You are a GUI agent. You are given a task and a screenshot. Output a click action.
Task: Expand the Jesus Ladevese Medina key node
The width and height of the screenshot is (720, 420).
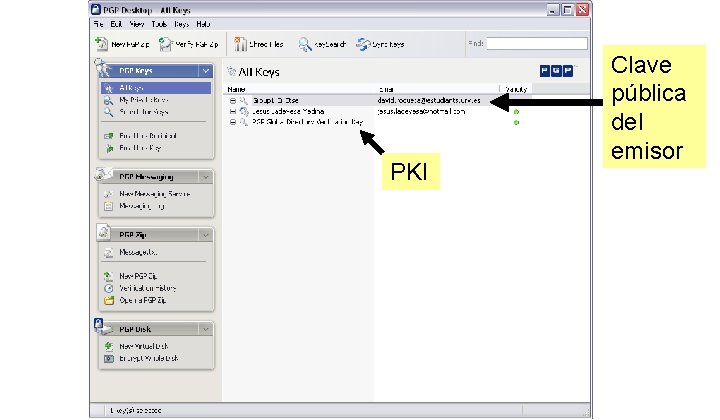pyautogui.click(x=233, y=112)
